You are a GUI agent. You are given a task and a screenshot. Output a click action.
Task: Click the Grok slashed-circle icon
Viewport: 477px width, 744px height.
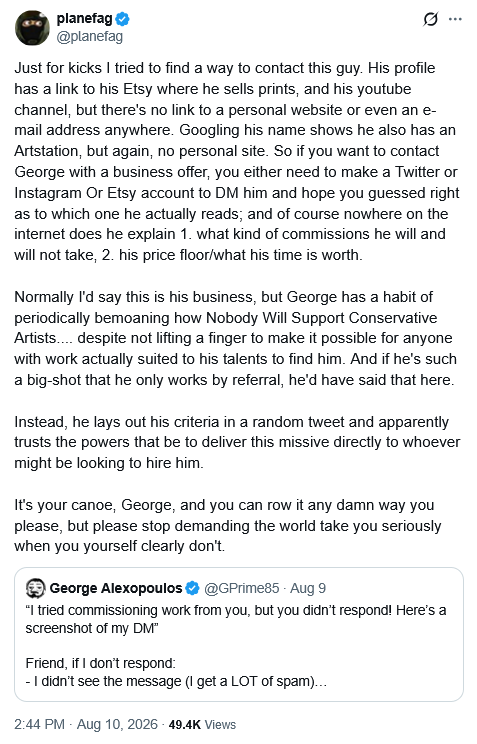430,19
